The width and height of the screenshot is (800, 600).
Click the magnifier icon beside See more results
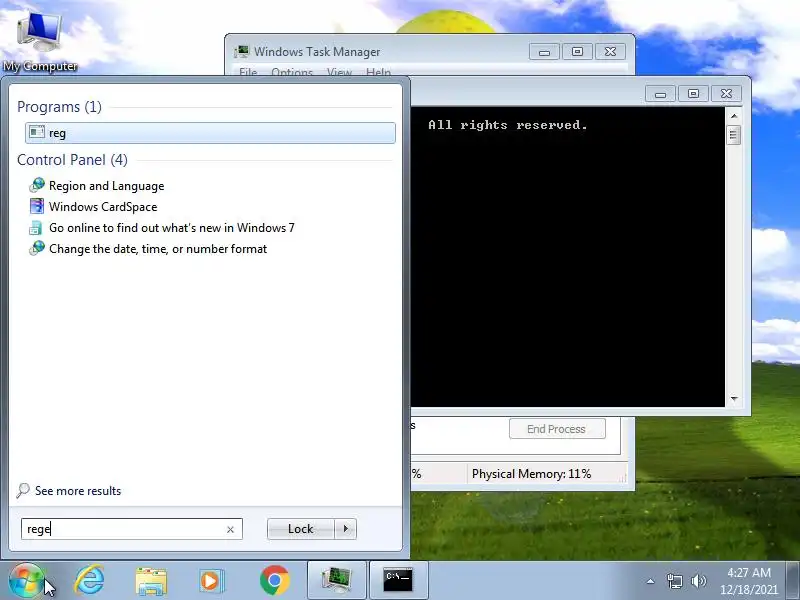click(23, 490)
